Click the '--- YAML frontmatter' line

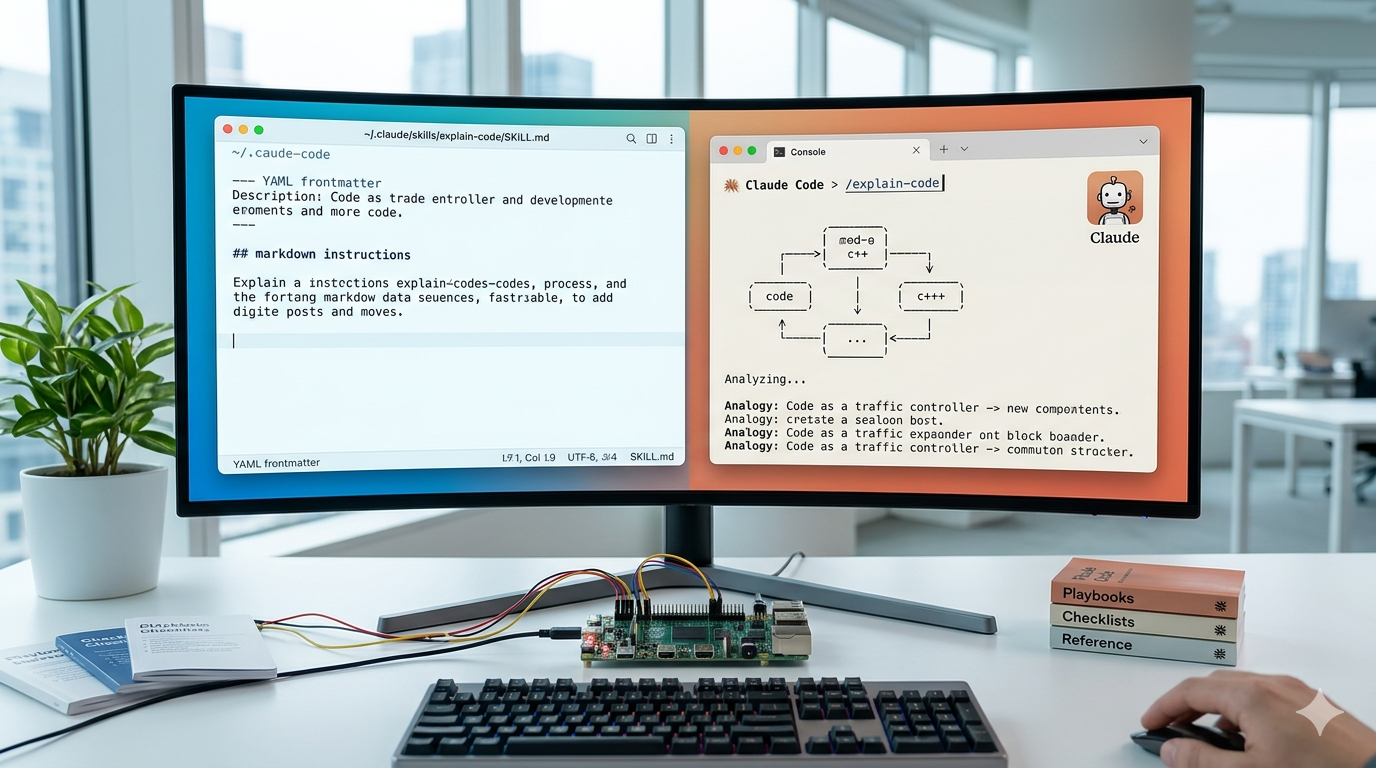(306, 183)
